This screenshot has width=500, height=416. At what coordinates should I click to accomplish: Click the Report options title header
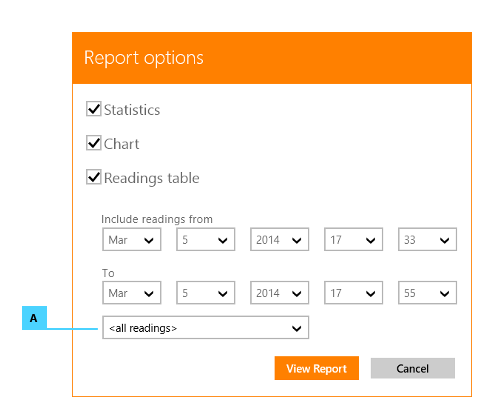coord(144,58)
